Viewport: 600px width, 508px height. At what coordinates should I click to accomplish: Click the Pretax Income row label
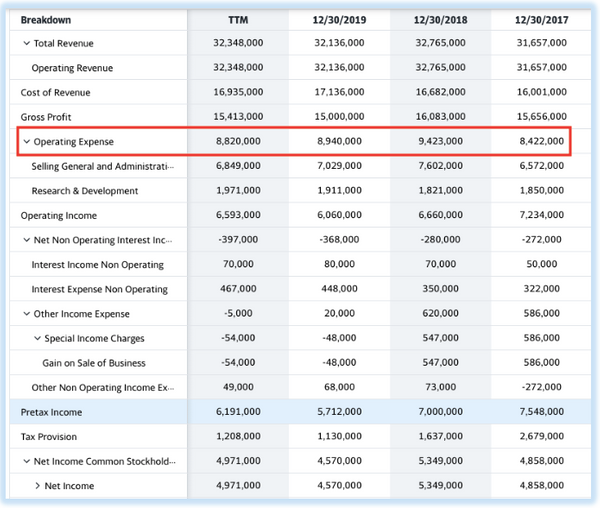[x=51, y=412]
